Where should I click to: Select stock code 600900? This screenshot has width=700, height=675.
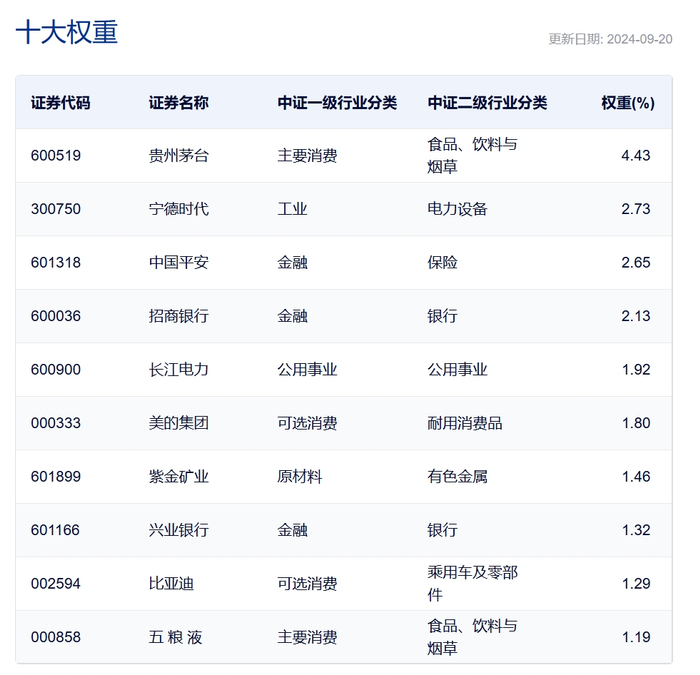pyautogui.click(x=56, y=370)
